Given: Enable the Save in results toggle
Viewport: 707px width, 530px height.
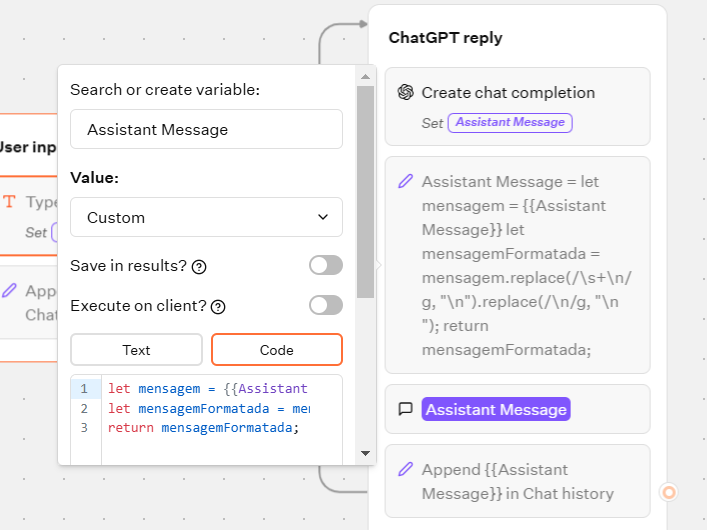Looking at the screenshot, I should click(x=326, y=265).
